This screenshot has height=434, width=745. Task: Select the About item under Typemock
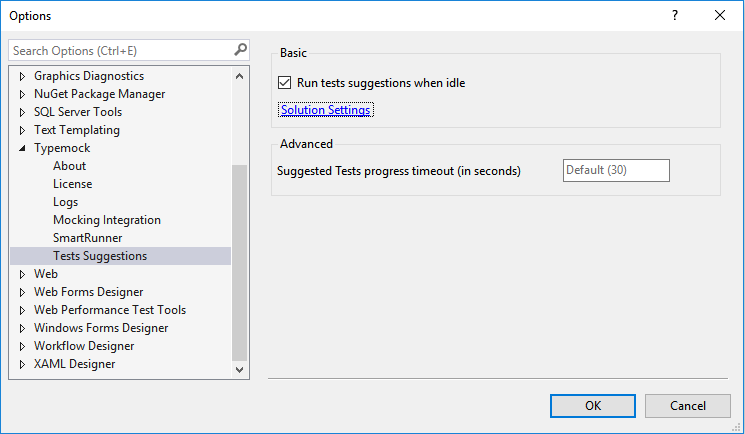pyautogui.click(x=69, y=166)
